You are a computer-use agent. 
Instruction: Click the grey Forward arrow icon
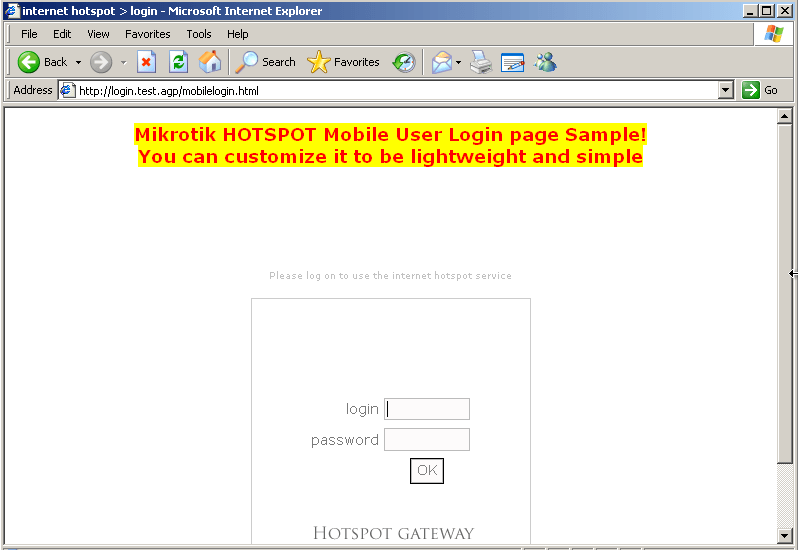tap(101, 62)
